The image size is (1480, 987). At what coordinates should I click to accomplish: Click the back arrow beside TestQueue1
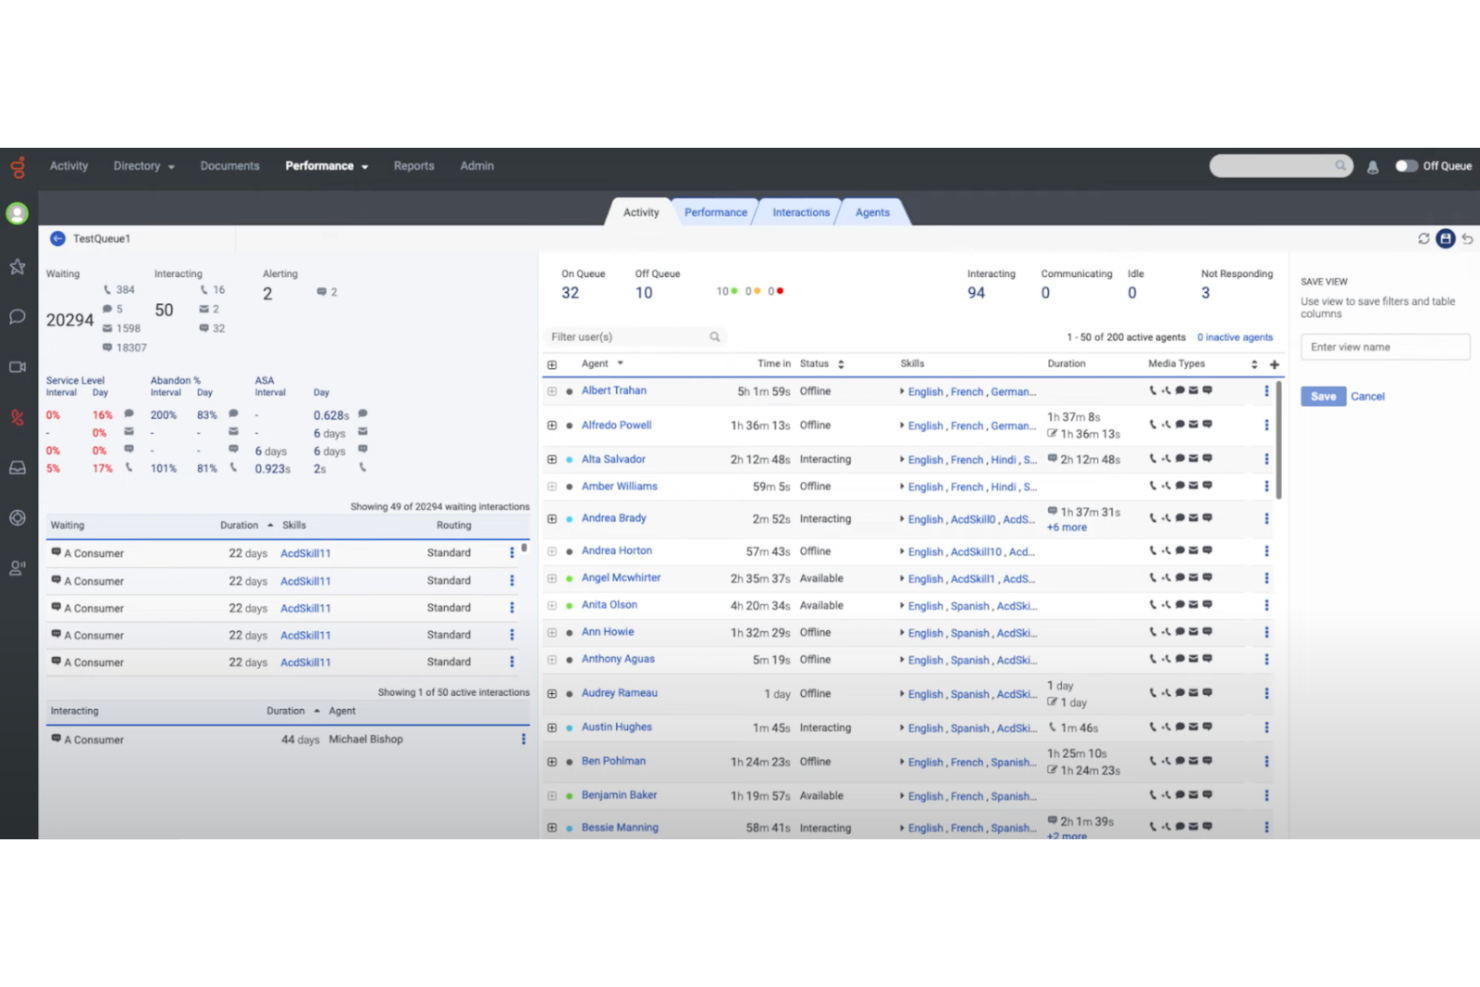click(57, 238)
